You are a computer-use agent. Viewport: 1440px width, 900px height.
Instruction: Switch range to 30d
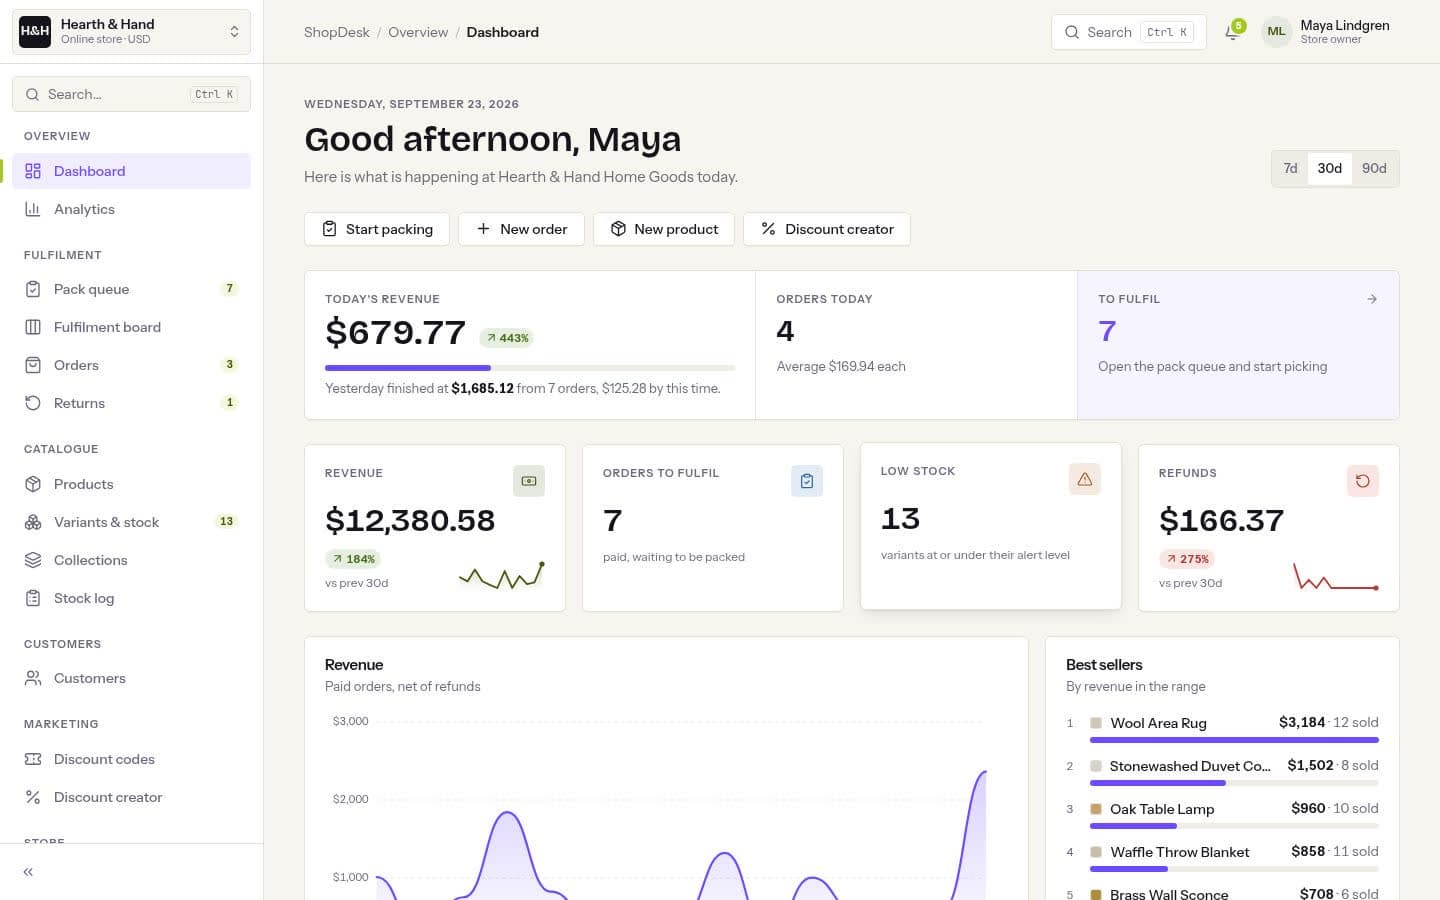[x=1329, y=168]
